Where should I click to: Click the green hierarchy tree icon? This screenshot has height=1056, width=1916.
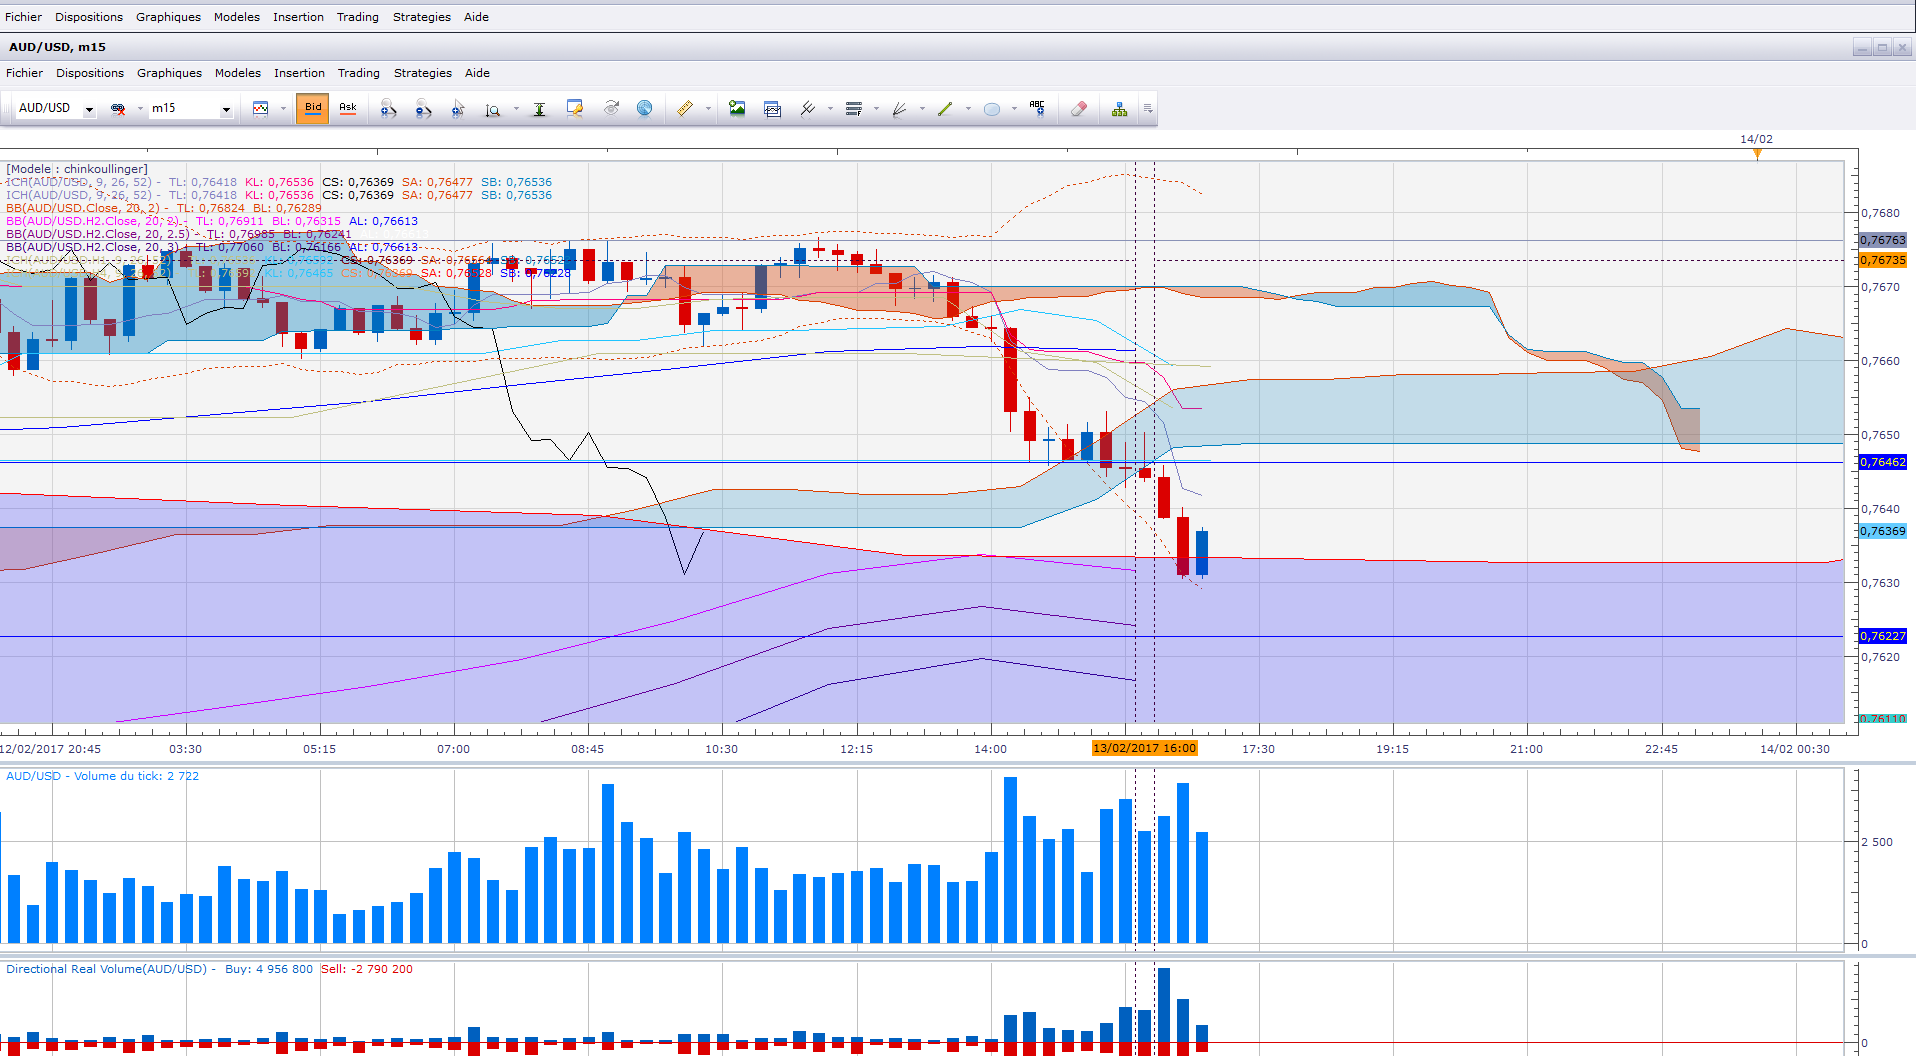click(1119, 109)
